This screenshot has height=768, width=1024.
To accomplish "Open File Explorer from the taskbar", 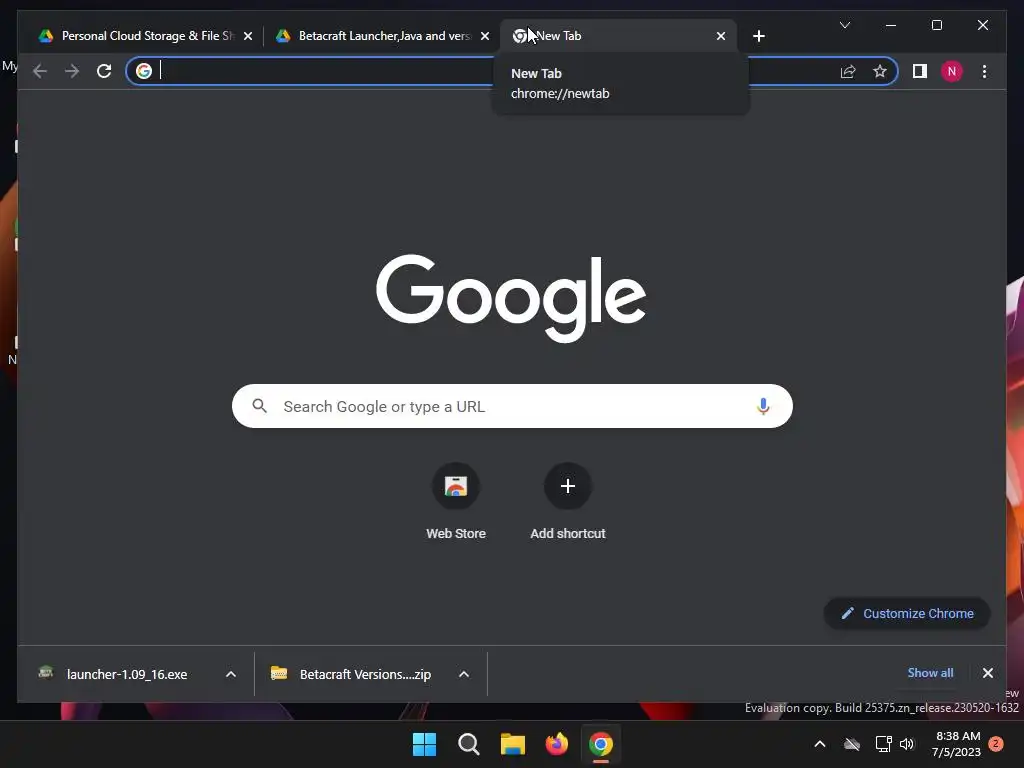I will [x=513, y=744].
